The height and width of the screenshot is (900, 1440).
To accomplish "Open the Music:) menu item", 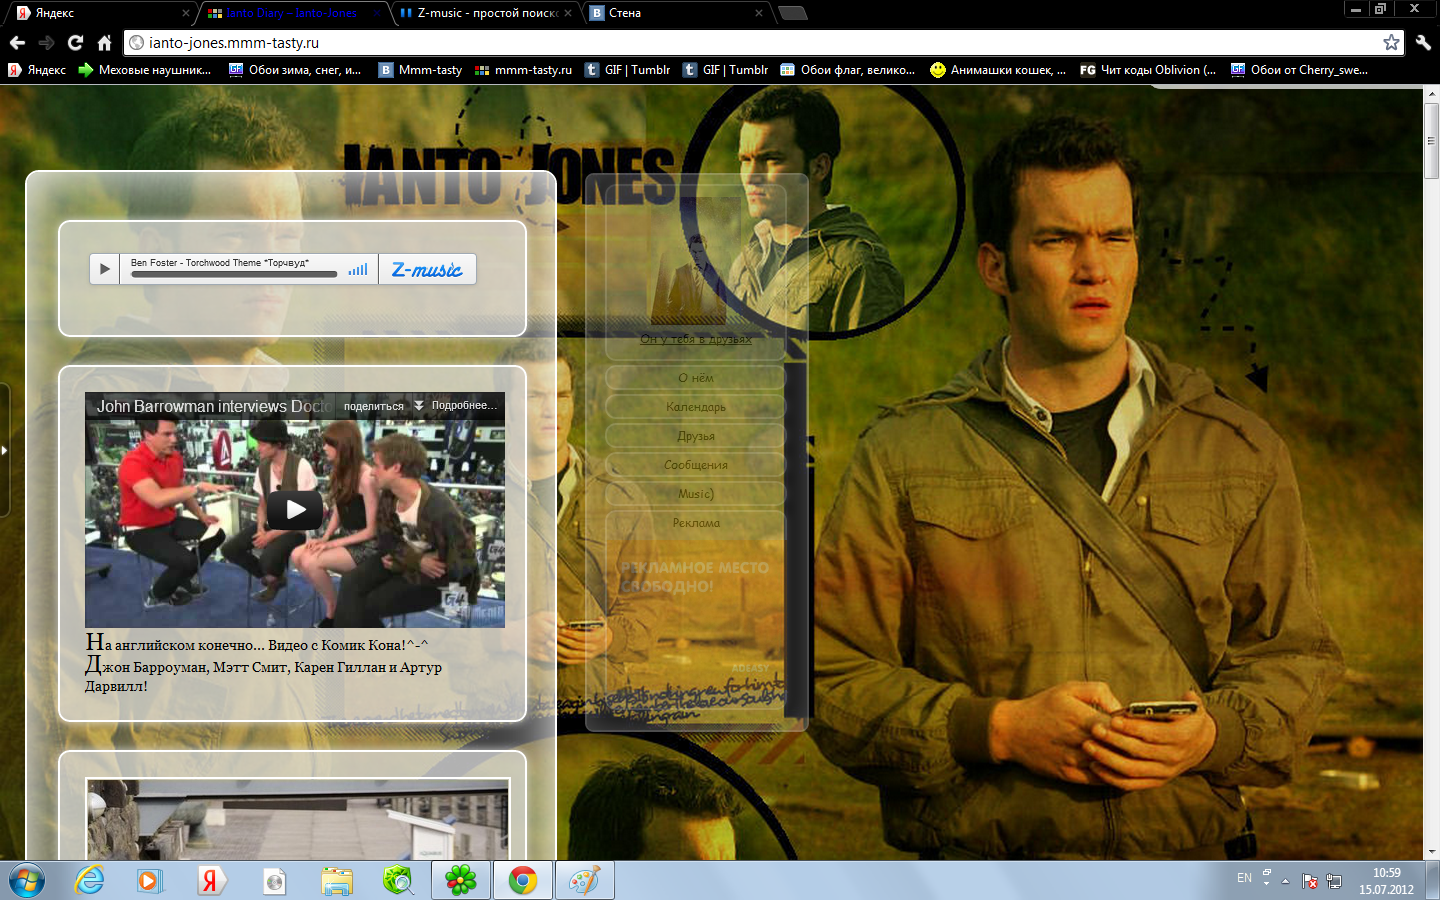I will [696, 494].
